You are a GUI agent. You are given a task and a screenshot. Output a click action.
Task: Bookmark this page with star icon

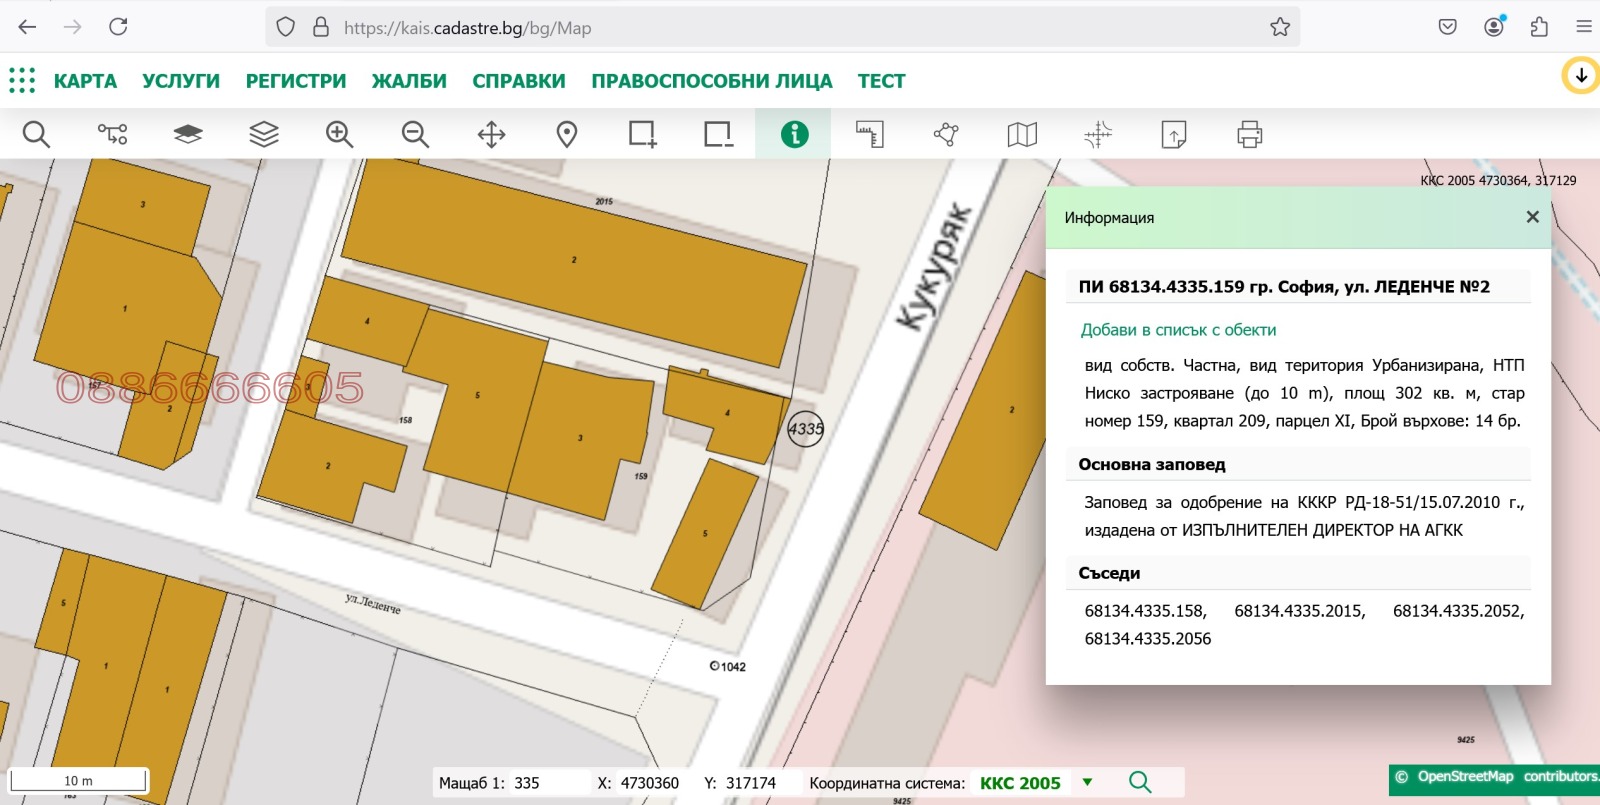(1280, 27)
